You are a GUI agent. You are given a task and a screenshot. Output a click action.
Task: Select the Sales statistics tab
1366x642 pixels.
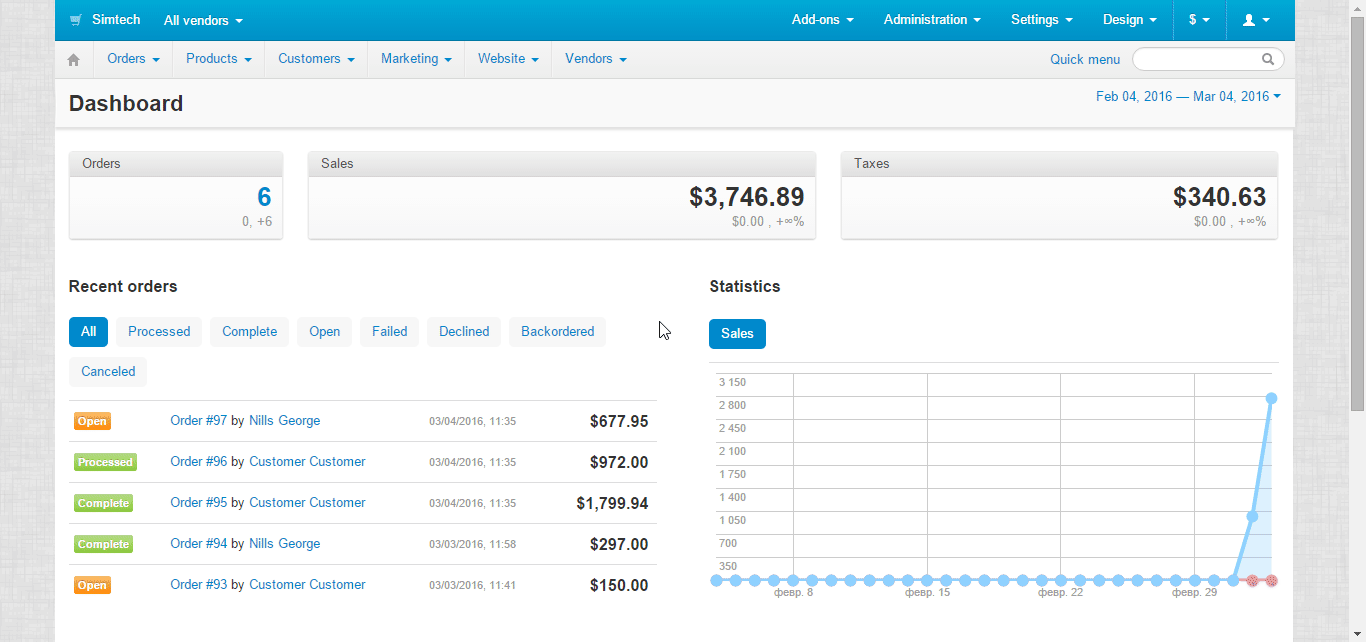737,334
